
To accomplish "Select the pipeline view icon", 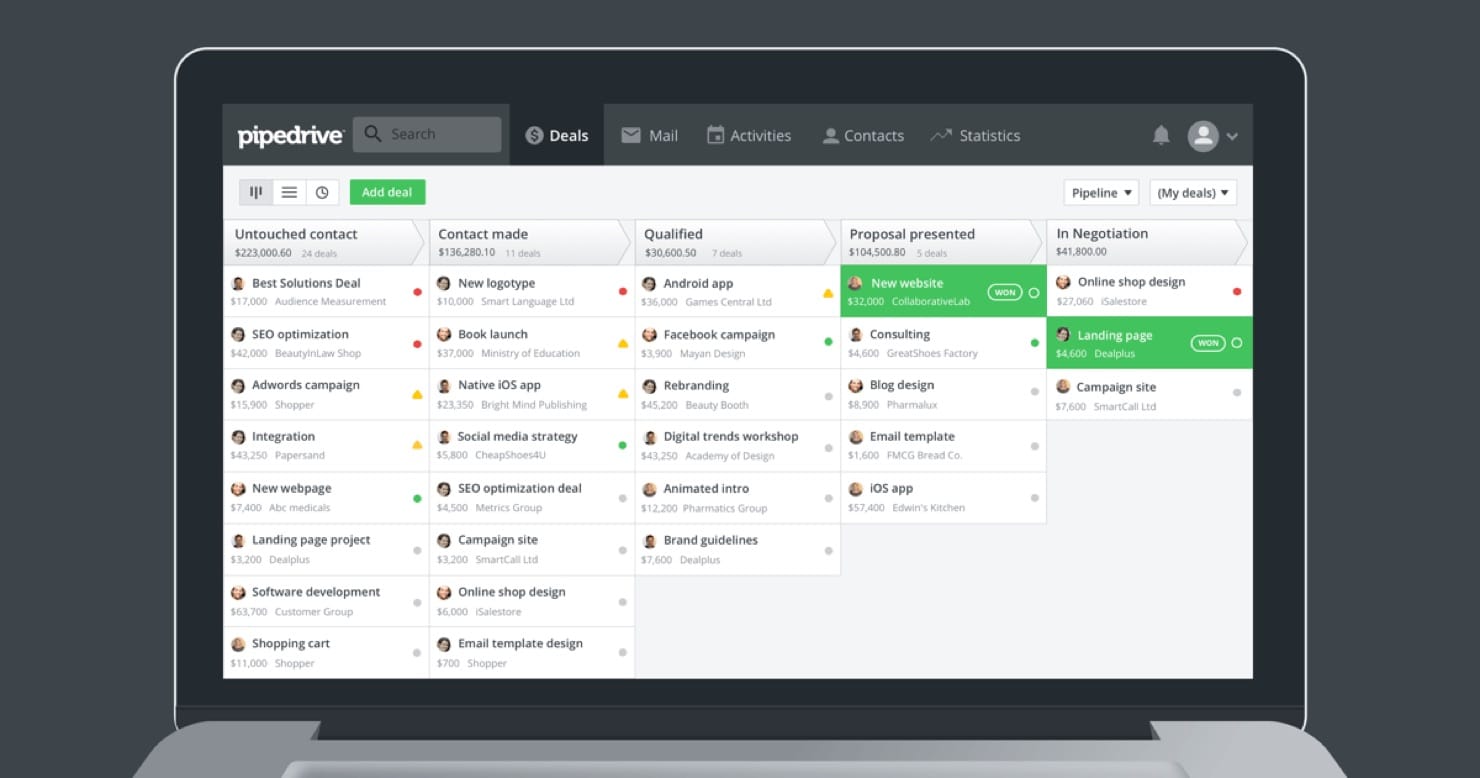I will point(256,191).
